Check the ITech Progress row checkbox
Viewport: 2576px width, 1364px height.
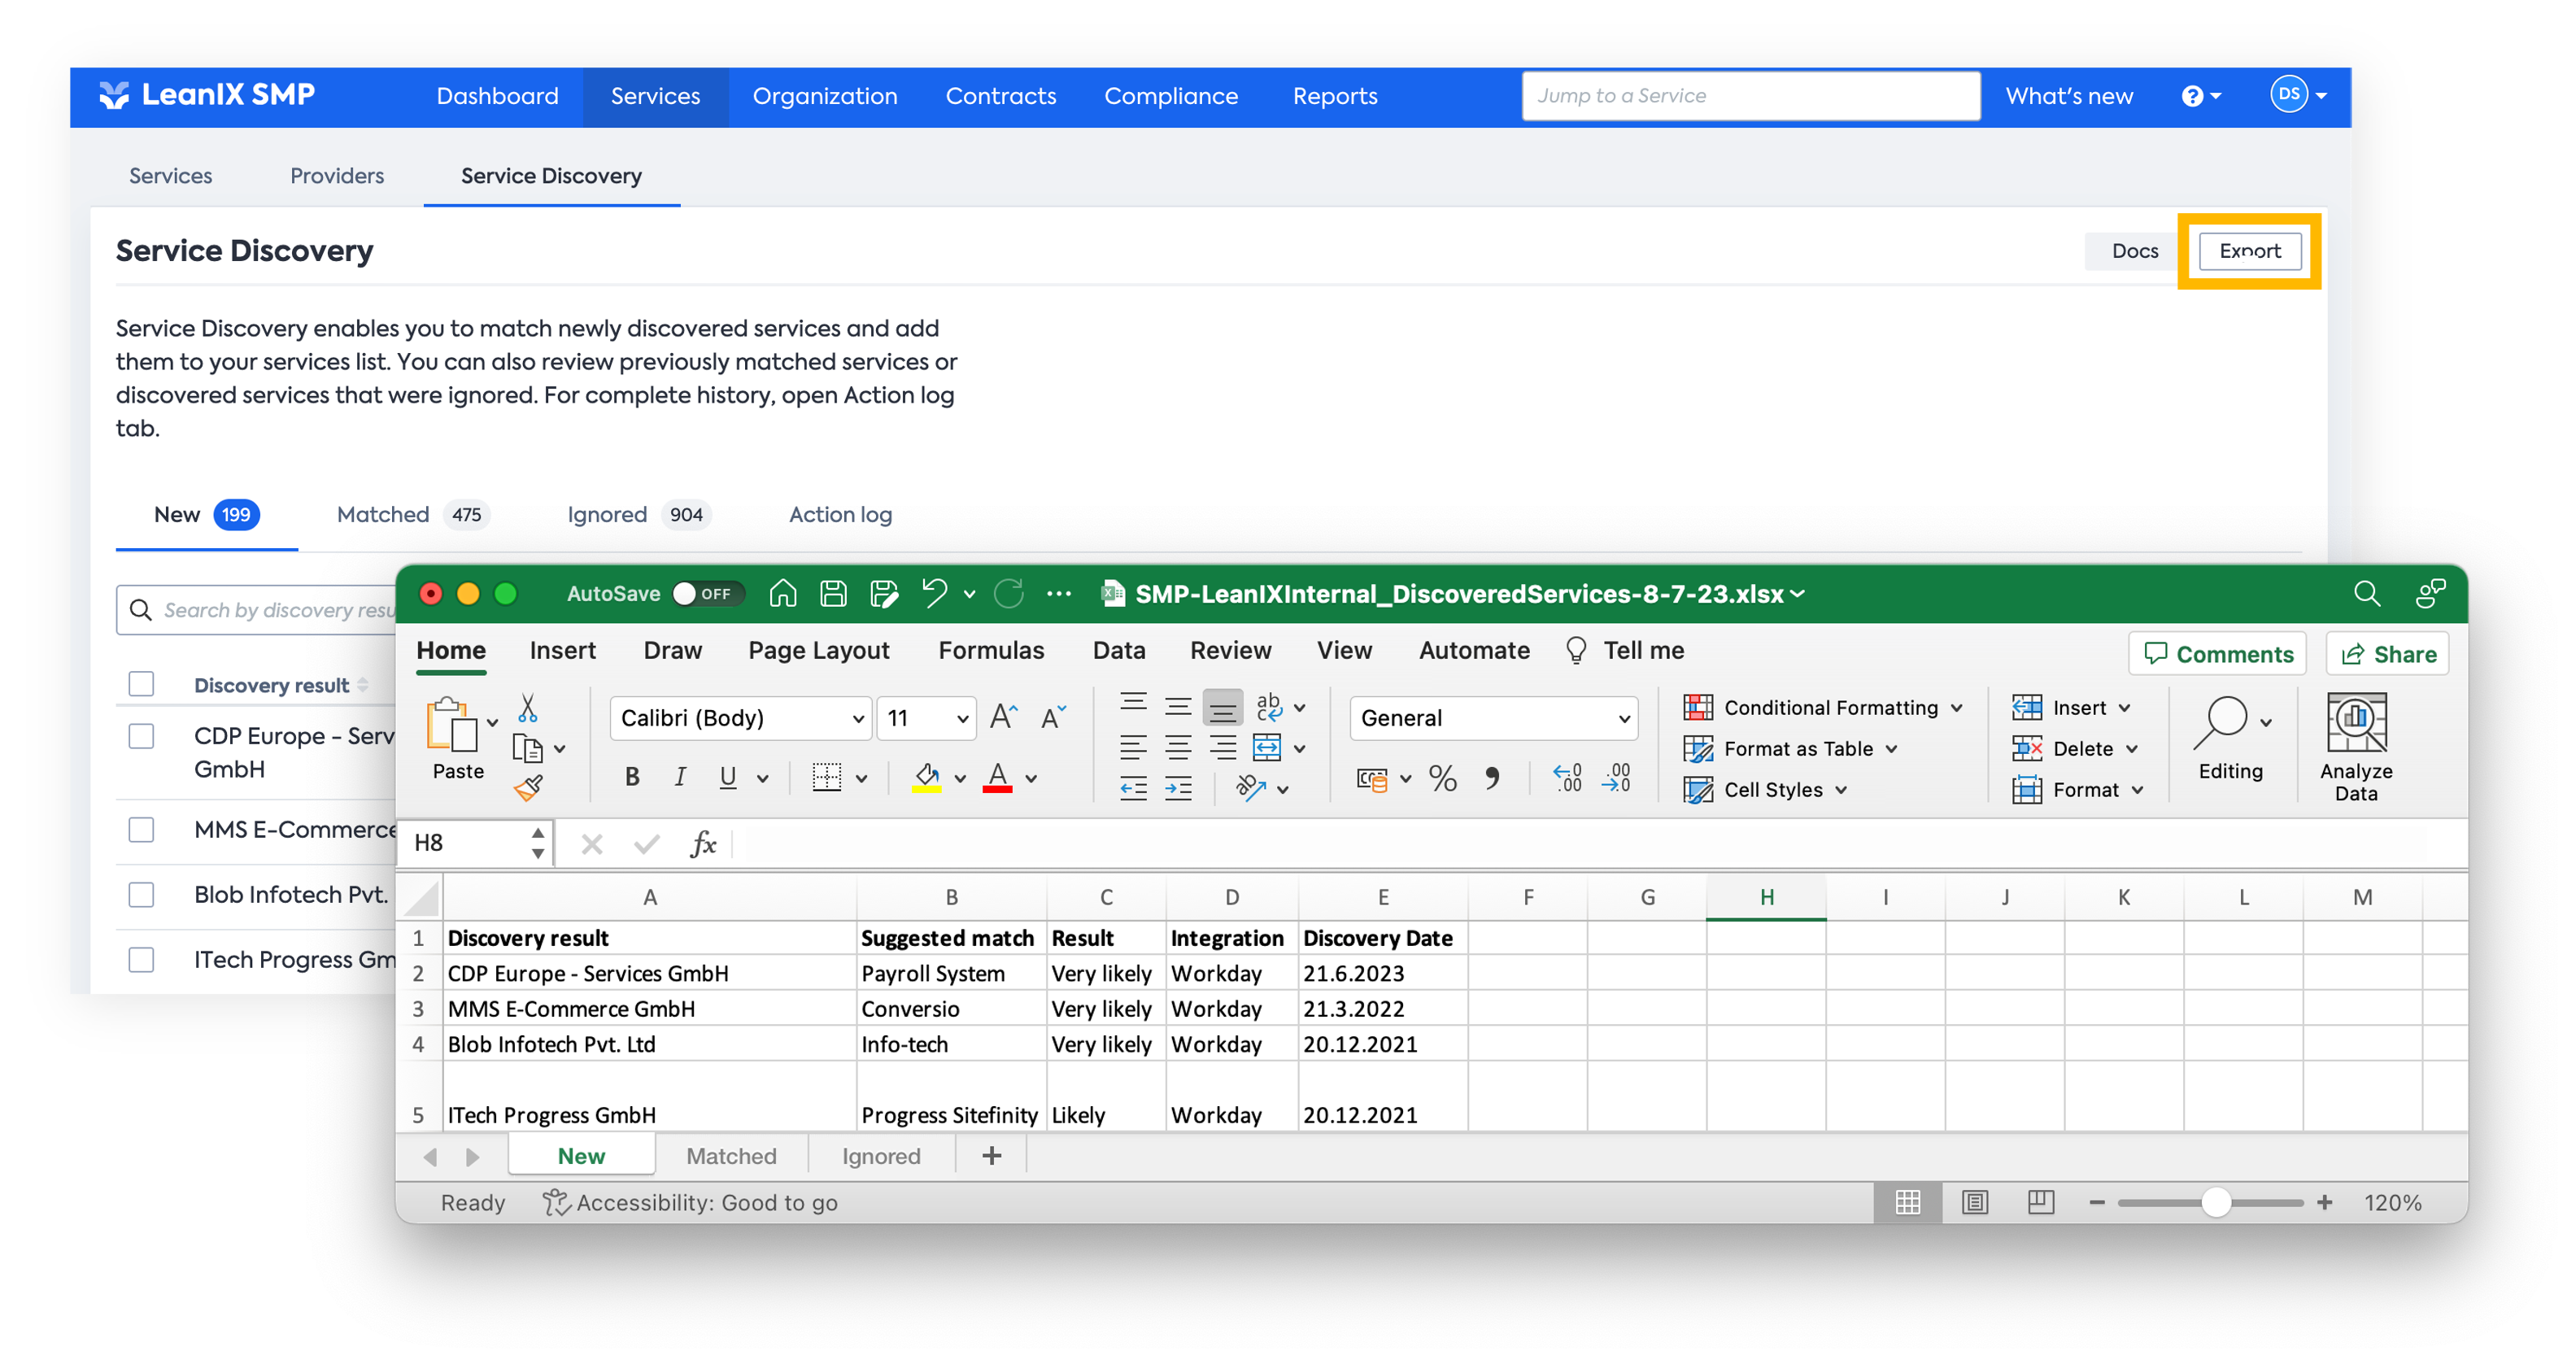141,960
